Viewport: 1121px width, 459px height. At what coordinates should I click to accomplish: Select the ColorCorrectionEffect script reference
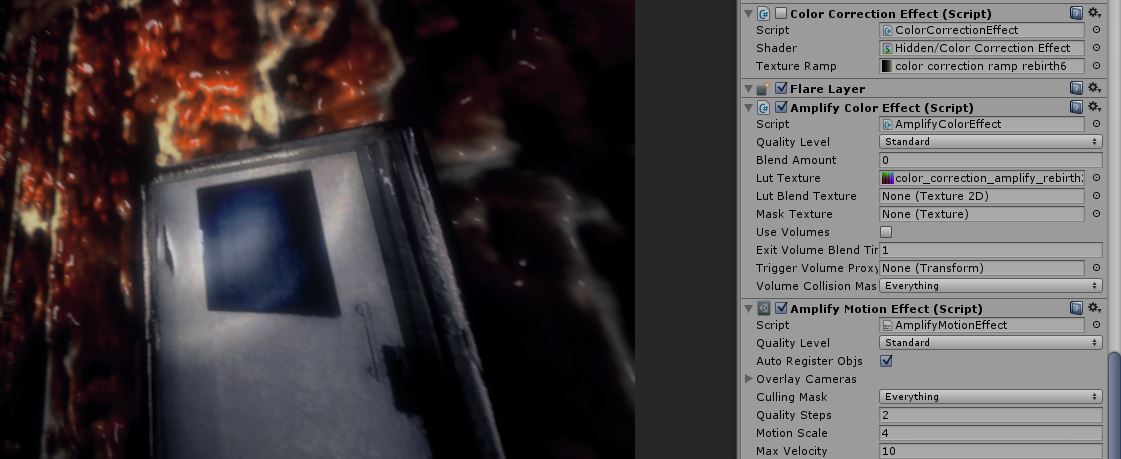point(982,30)
